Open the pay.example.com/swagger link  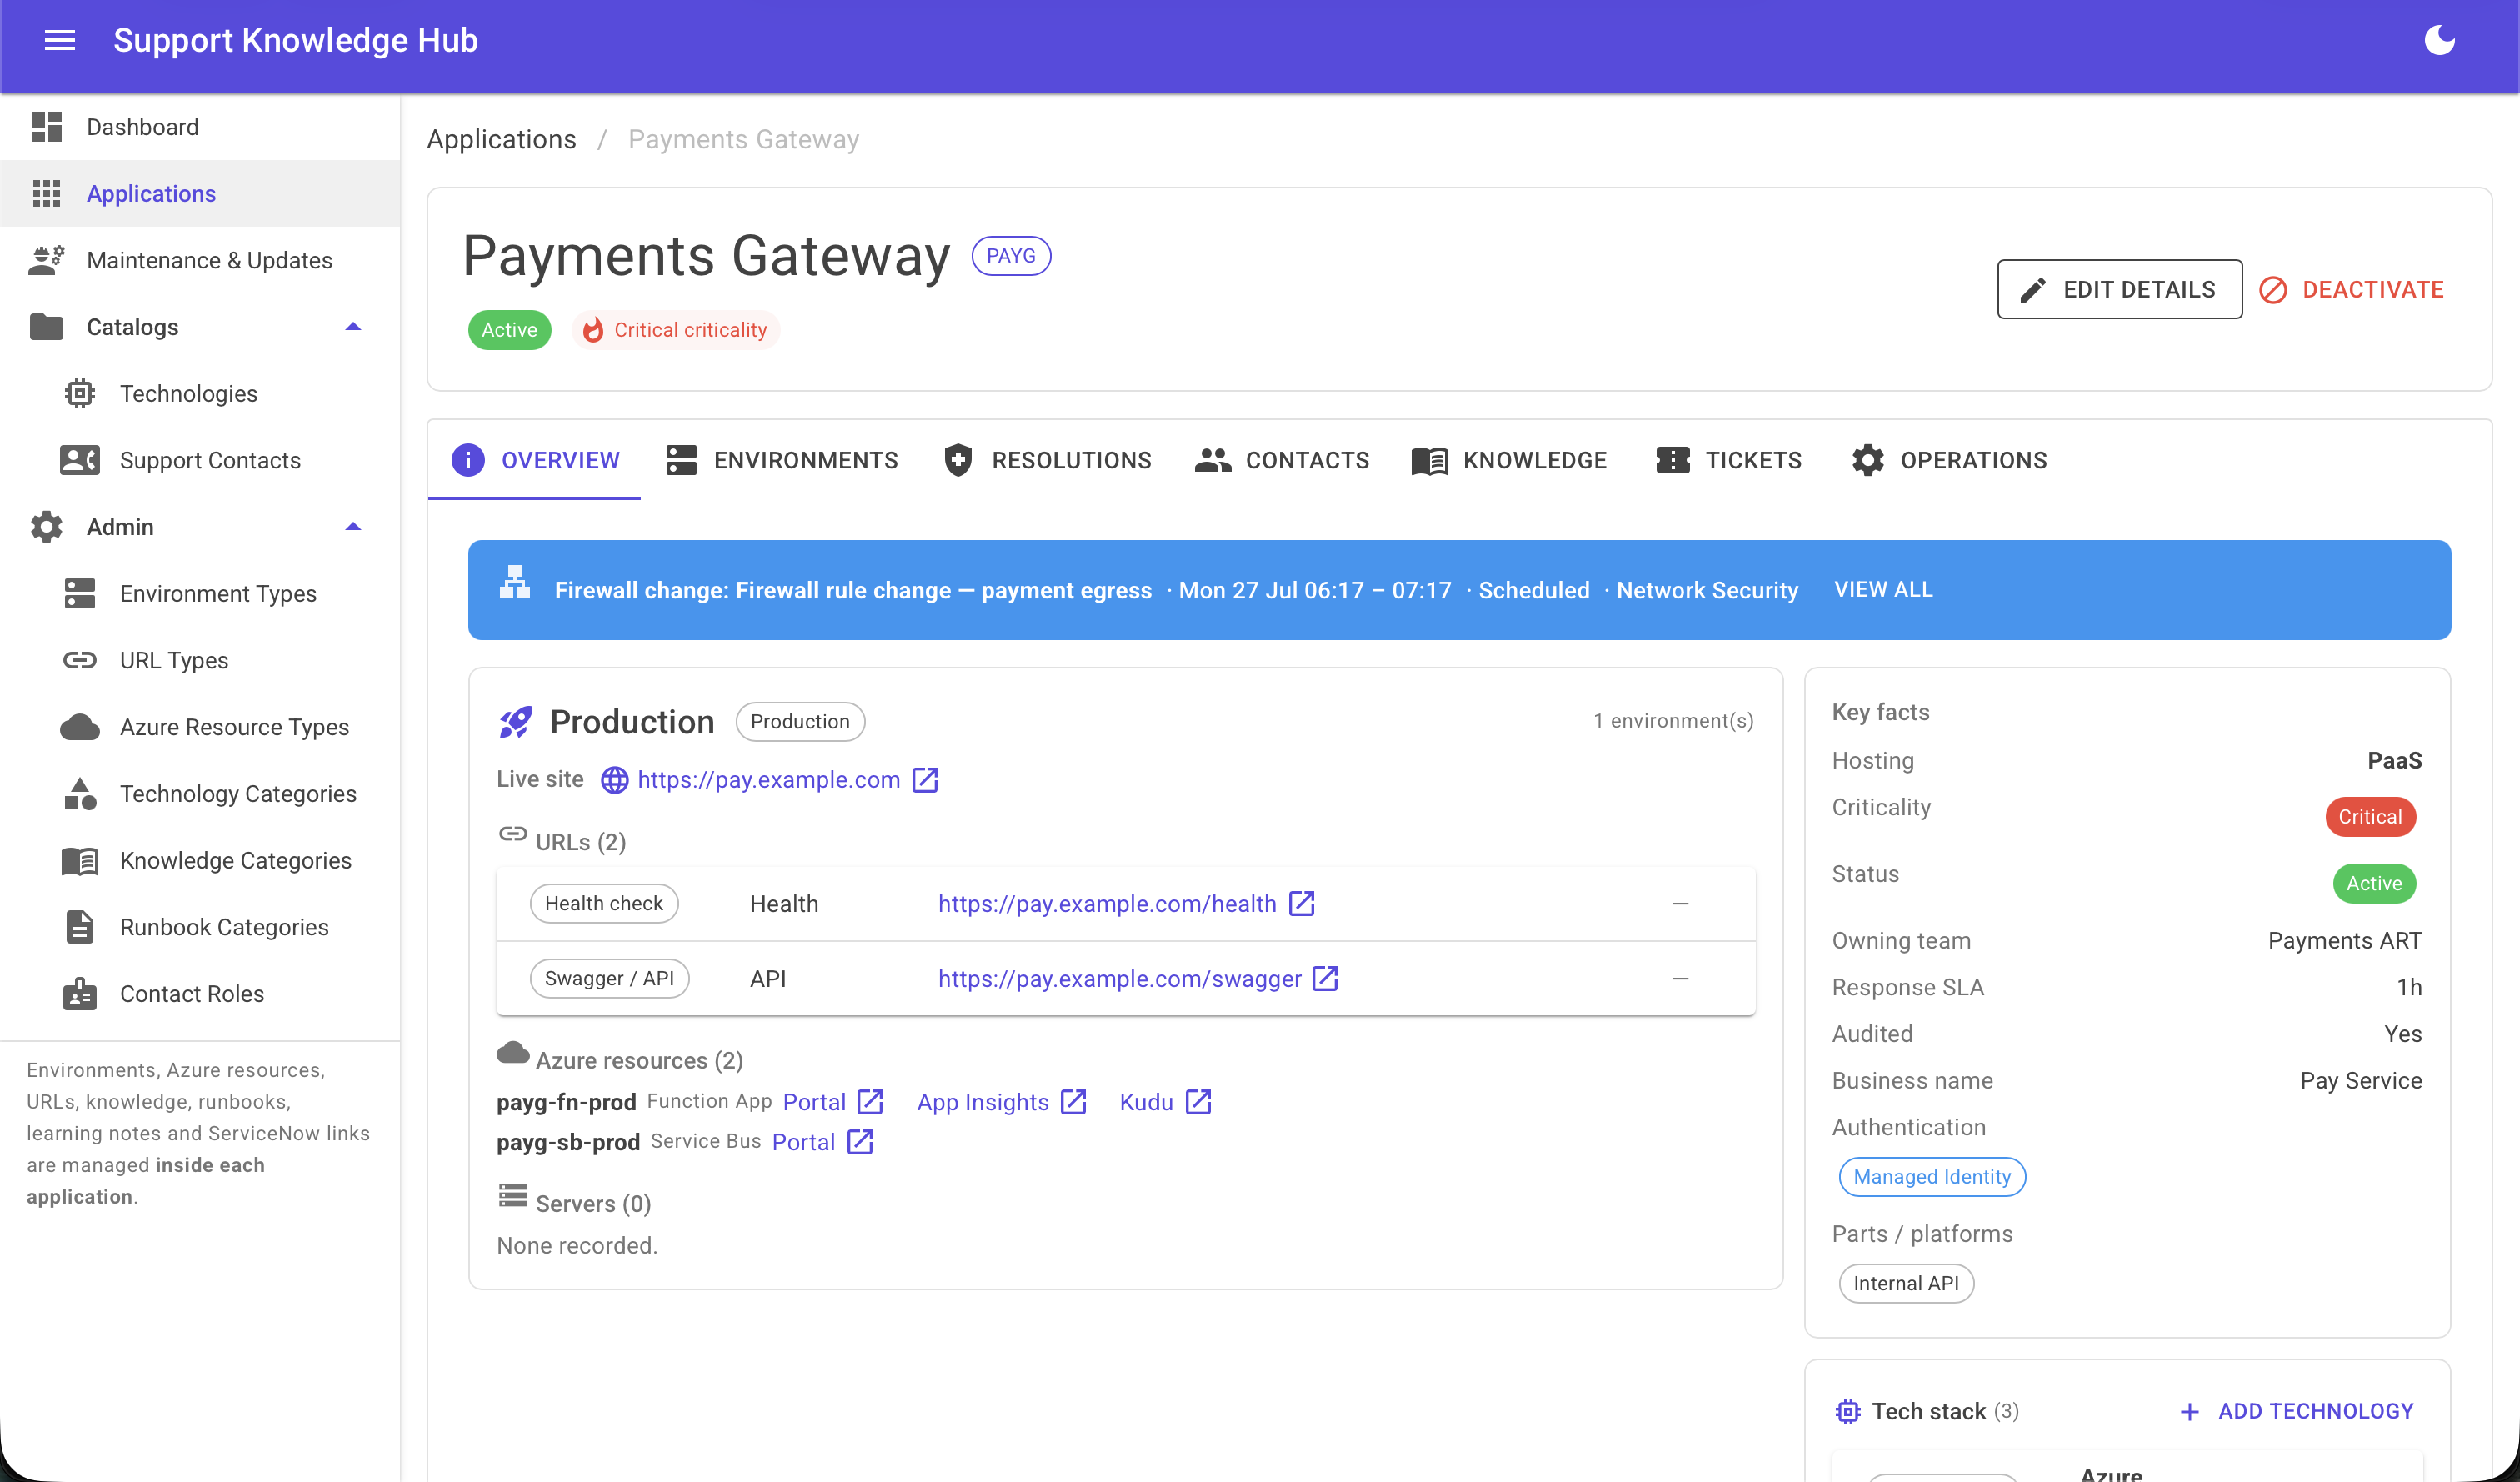click(1119, 978)
